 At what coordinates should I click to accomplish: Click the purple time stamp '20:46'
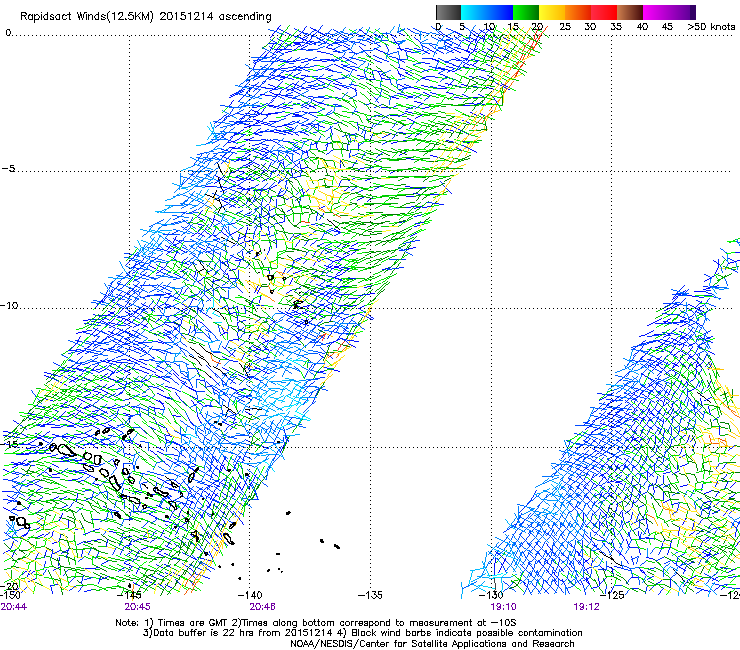[x=262, y=607]
